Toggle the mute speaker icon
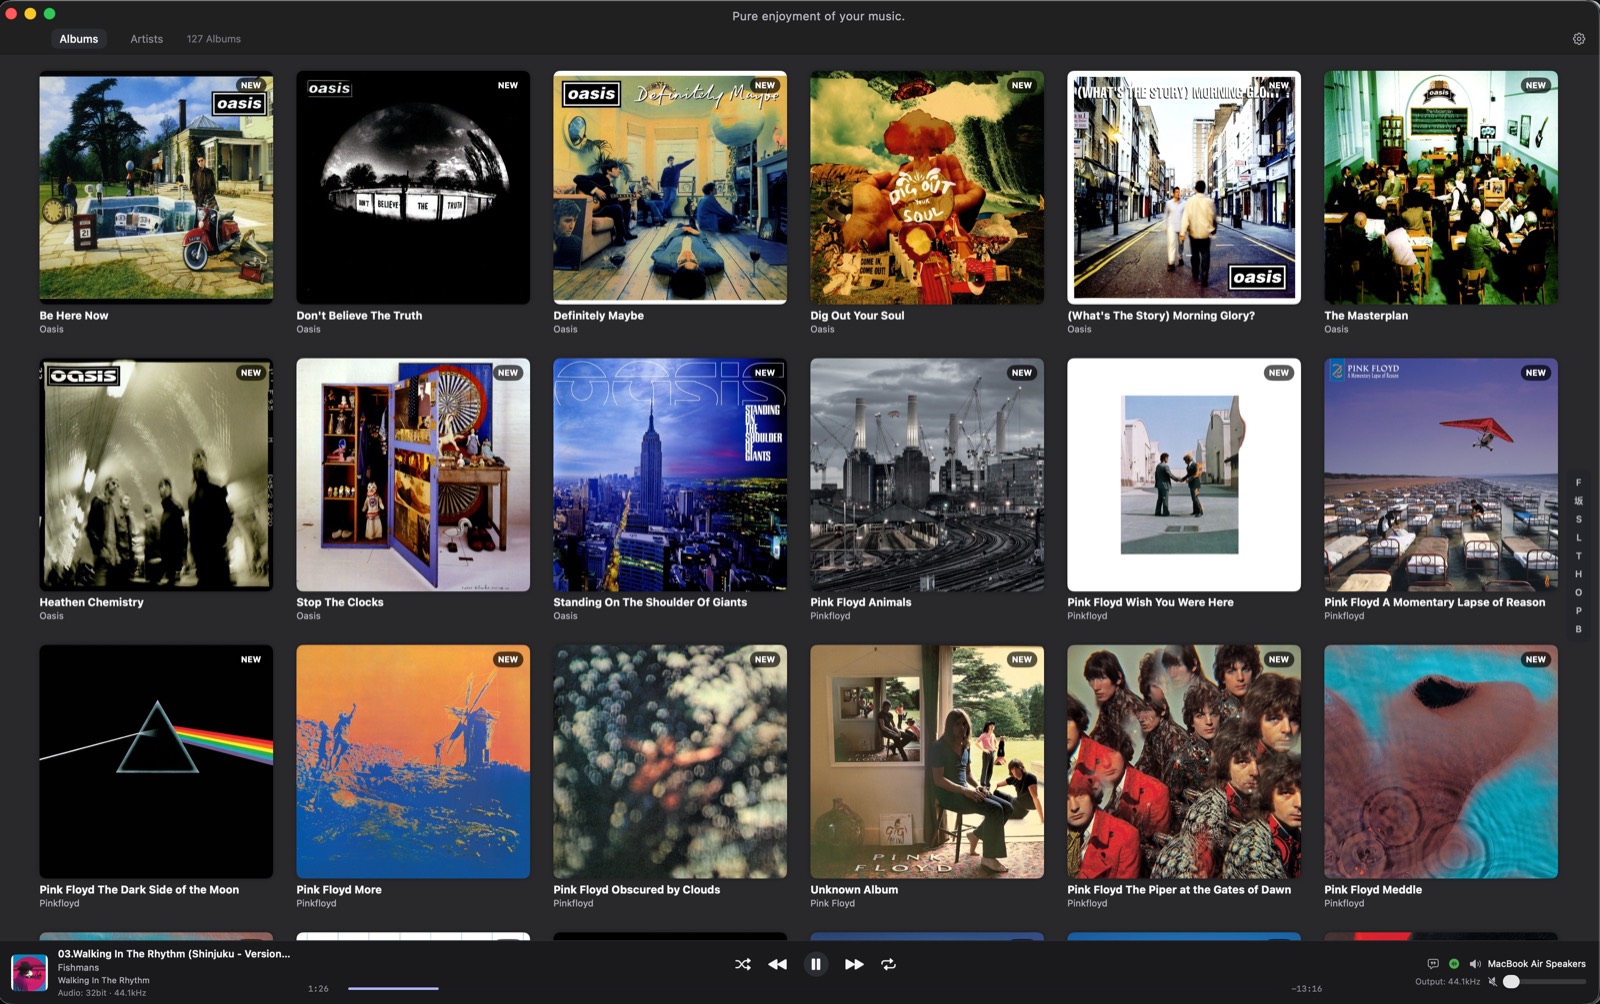Viewport: 1600px width, 1004px height. click(x=1493, y=982)
